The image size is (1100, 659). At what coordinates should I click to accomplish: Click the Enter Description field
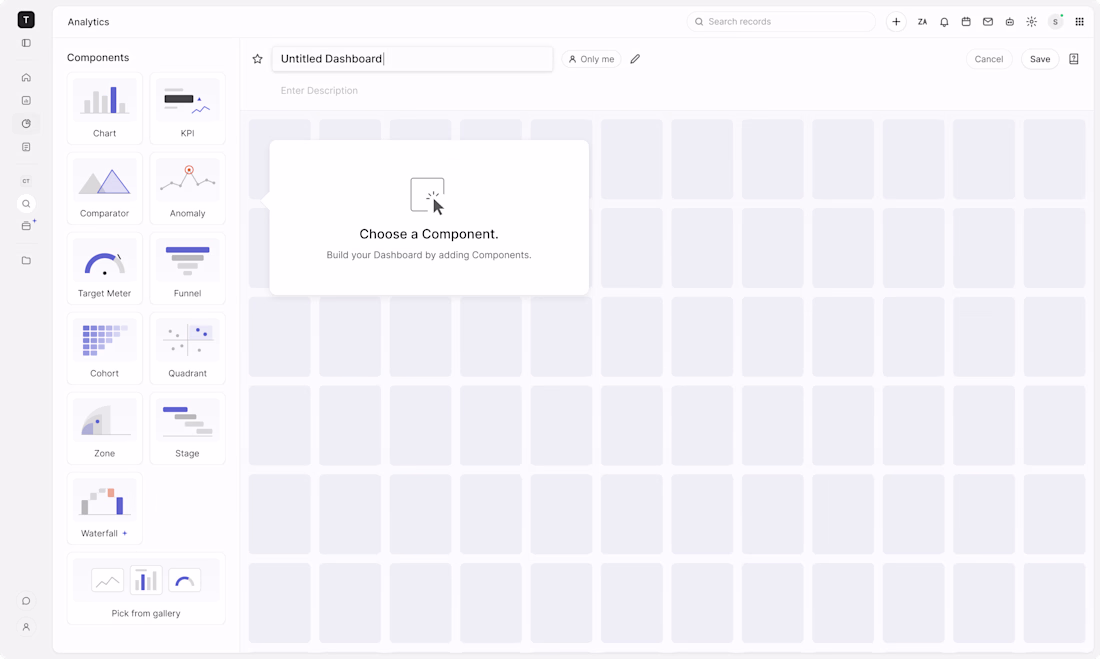pyautogui.click(x=319, y=91)
